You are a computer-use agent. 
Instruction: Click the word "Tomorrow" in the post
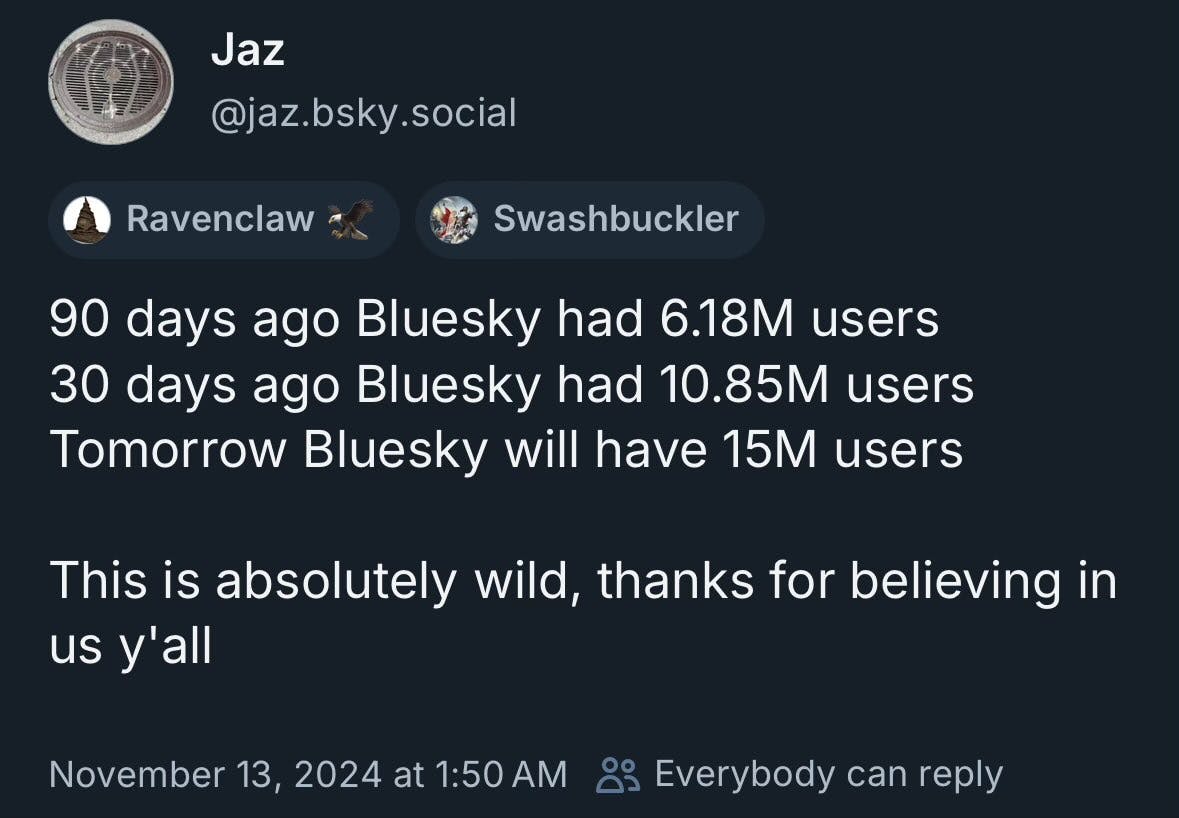pyautogui.click(x=168, y=451)
